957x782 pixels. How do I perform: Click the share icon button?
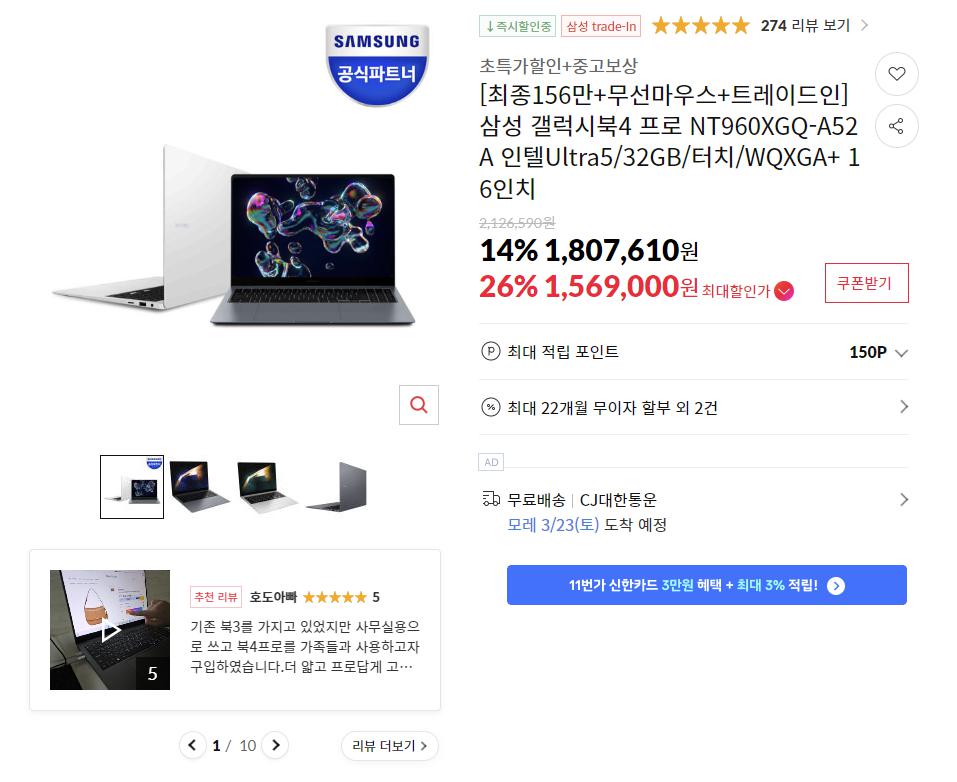click(x=896, y=126)
